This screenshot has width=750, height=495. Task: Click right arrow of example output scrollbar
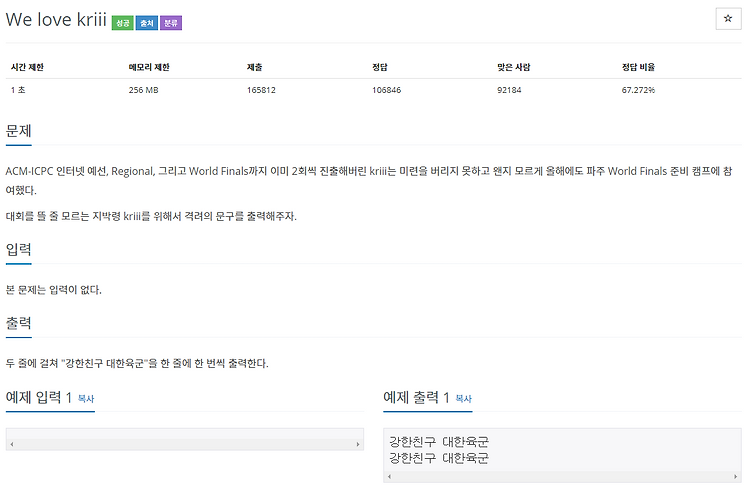click(735, 476)
